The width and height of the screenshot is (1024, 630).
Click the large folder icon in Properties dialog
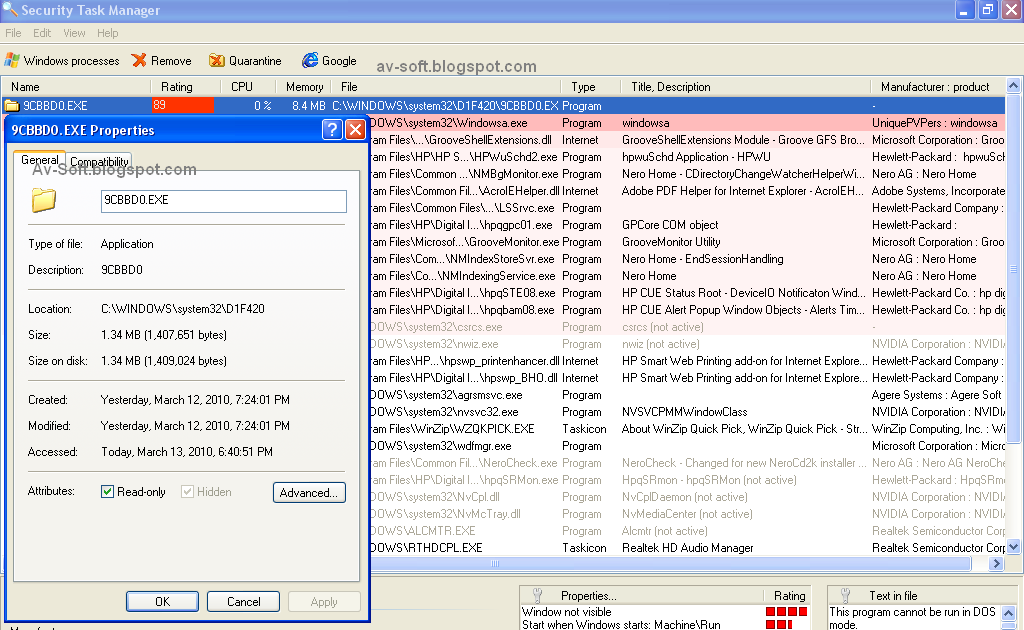click(x=44, y=200)
